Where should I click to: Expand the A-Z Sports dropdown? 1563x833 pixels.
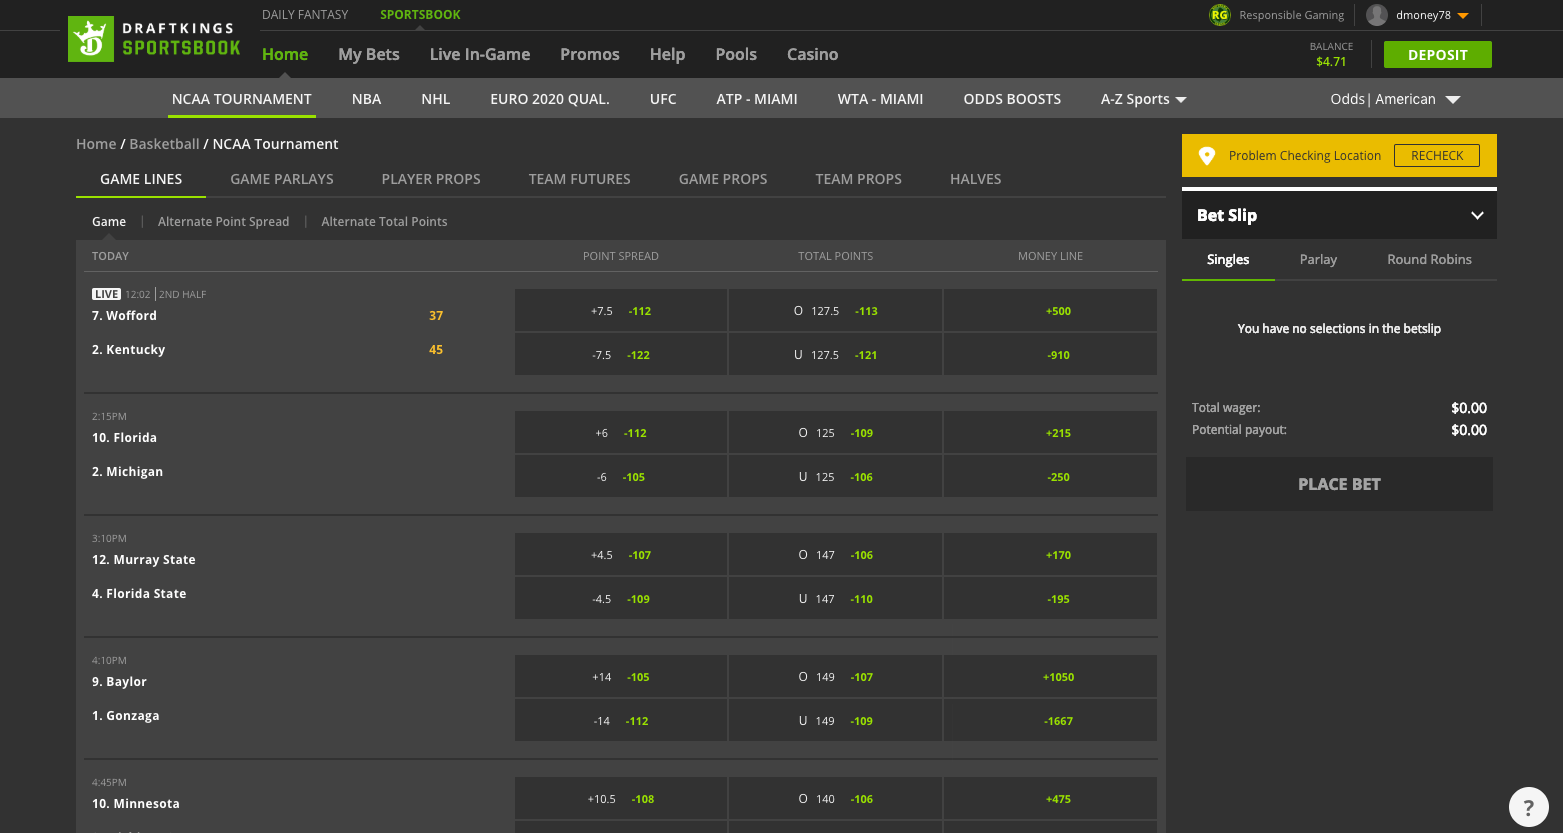[x=1143, y=99]
